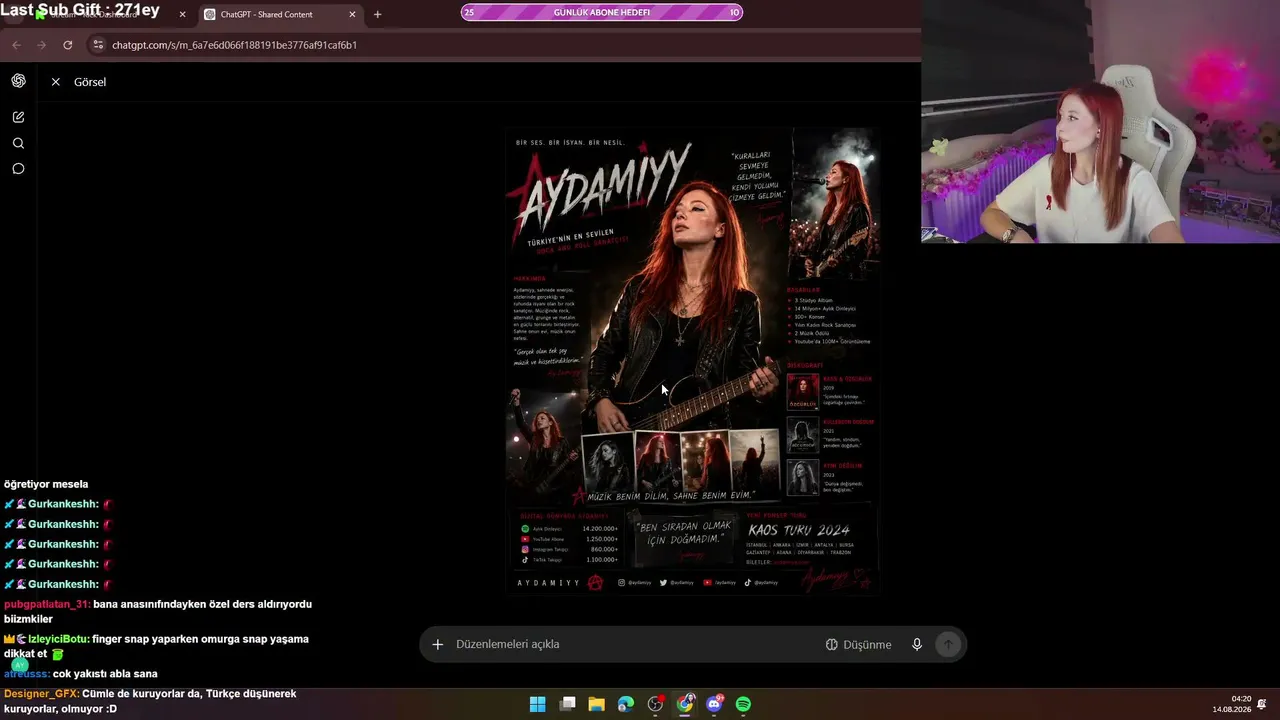Click the plus attach icon in the prompt box
Viewport: 1280px width, 720px height.
click(x=437, y=644)
